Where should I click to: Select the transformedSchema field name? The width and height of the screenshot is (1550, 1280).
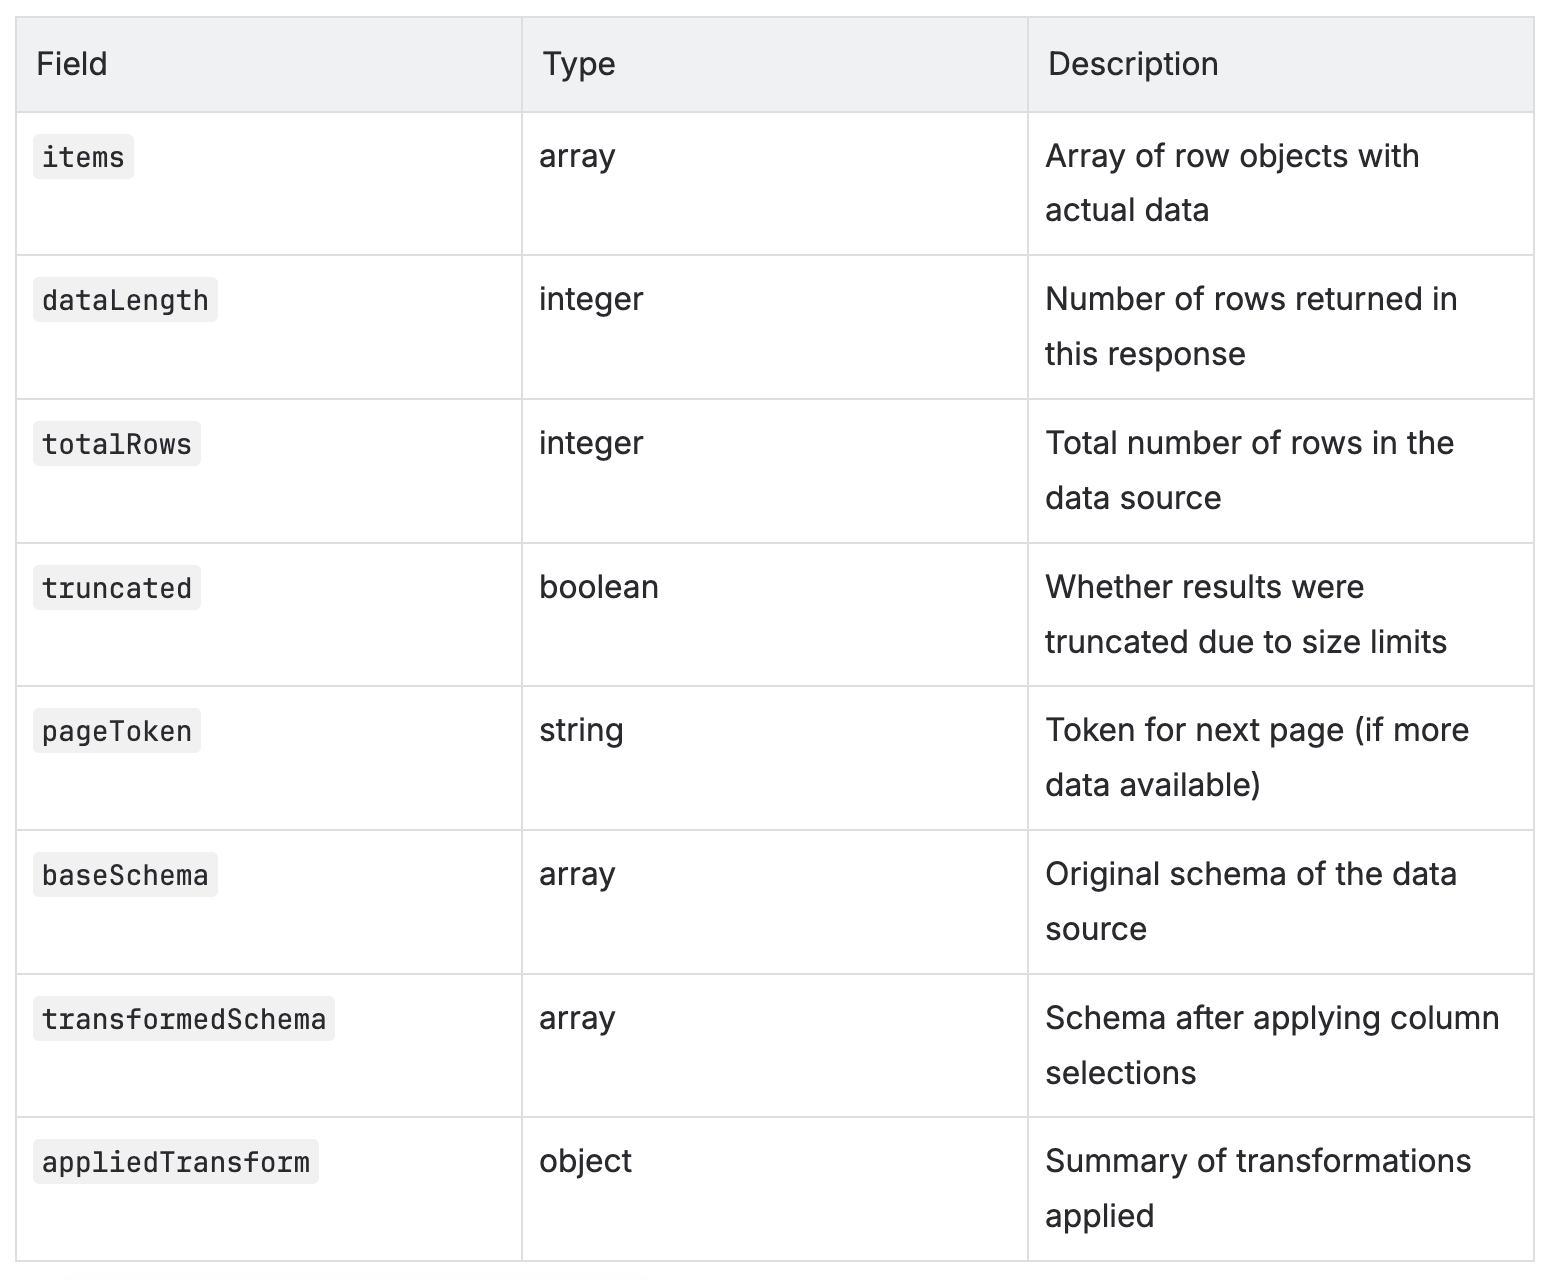(x=184, y=1019)
